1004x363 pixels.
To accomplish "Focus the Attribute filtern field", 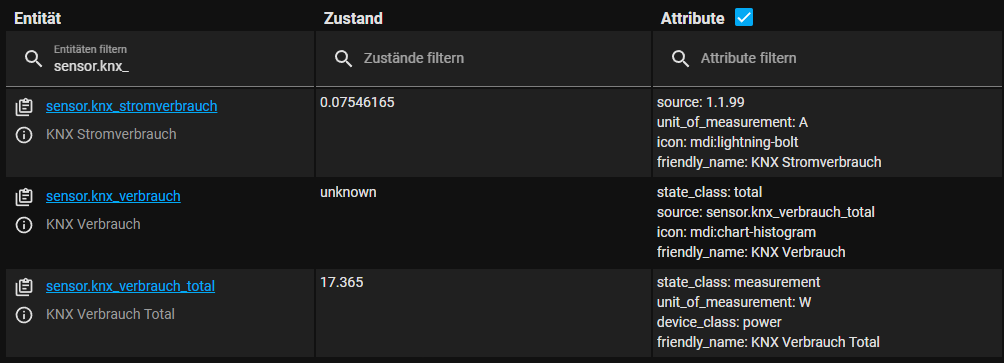I will point(828,58).
